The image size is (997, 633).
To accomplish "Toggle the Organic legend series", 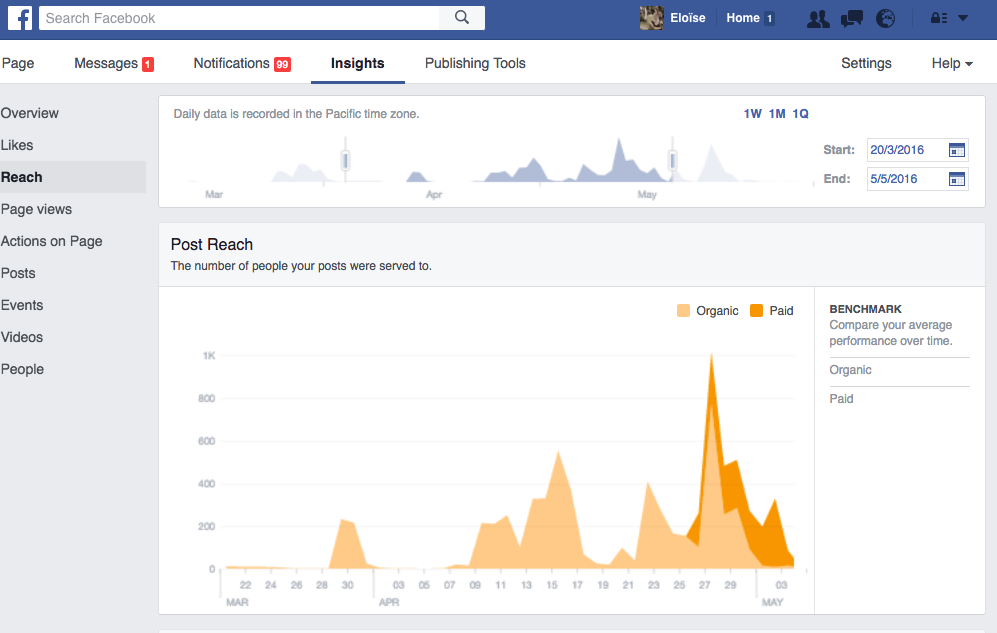I will 707,311.
